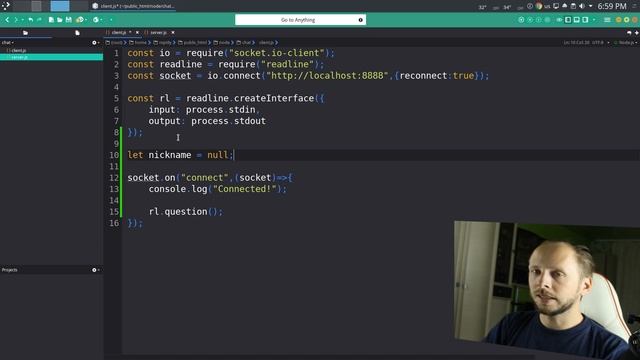Click the line and column position indicator

(576, 42)
